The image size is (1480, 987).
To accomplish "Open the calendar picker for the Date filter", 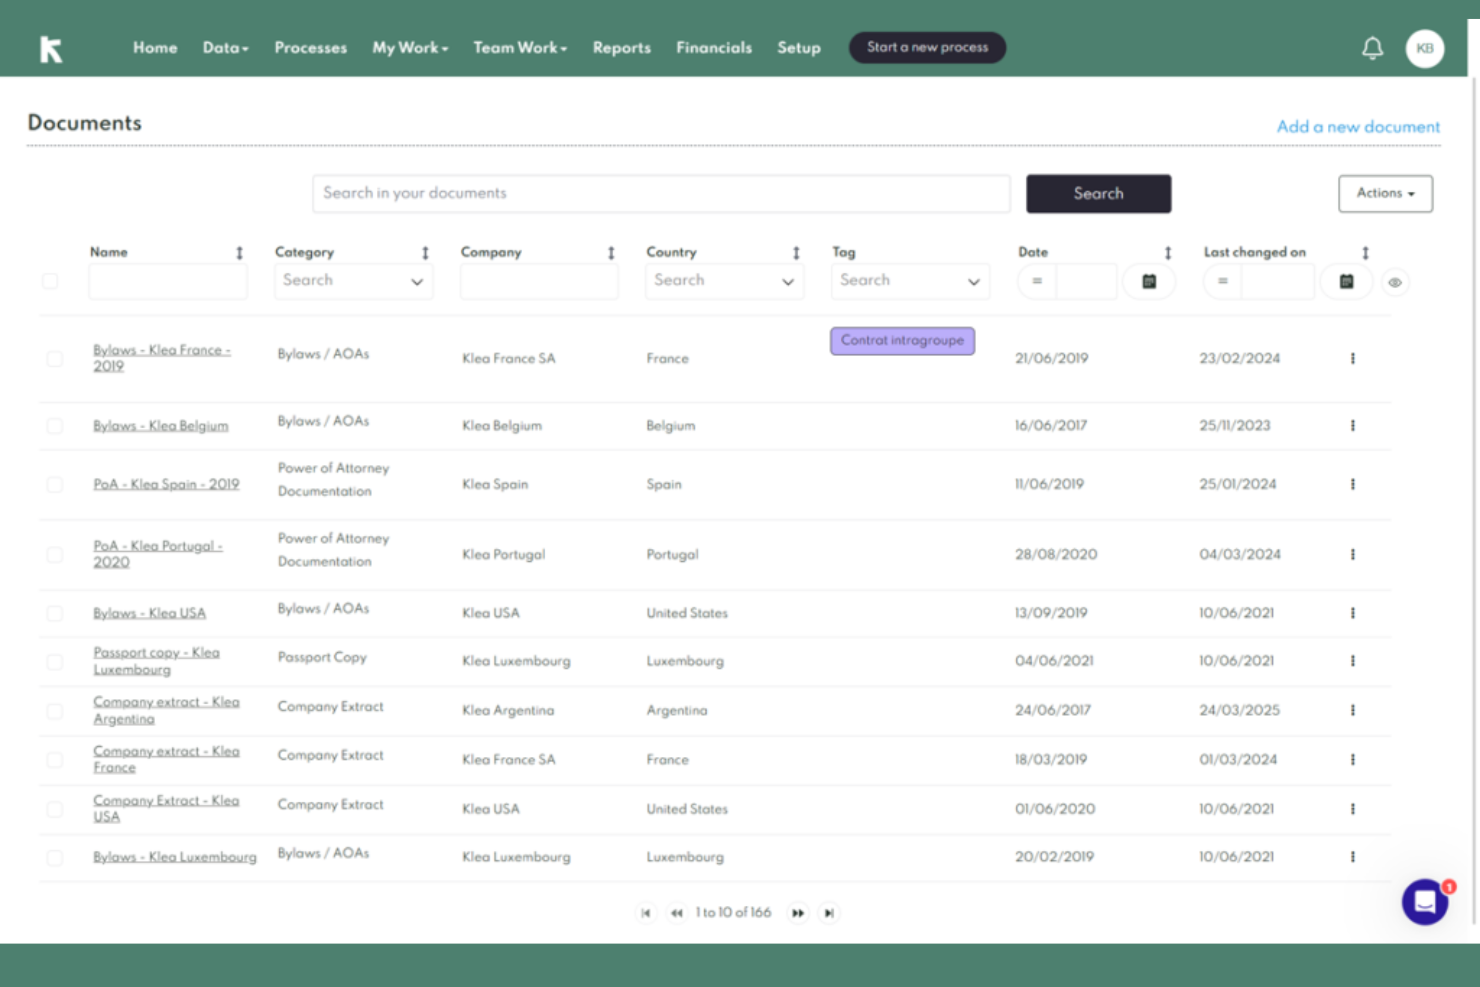I will pyautogui.click(x=1149, y=281).
